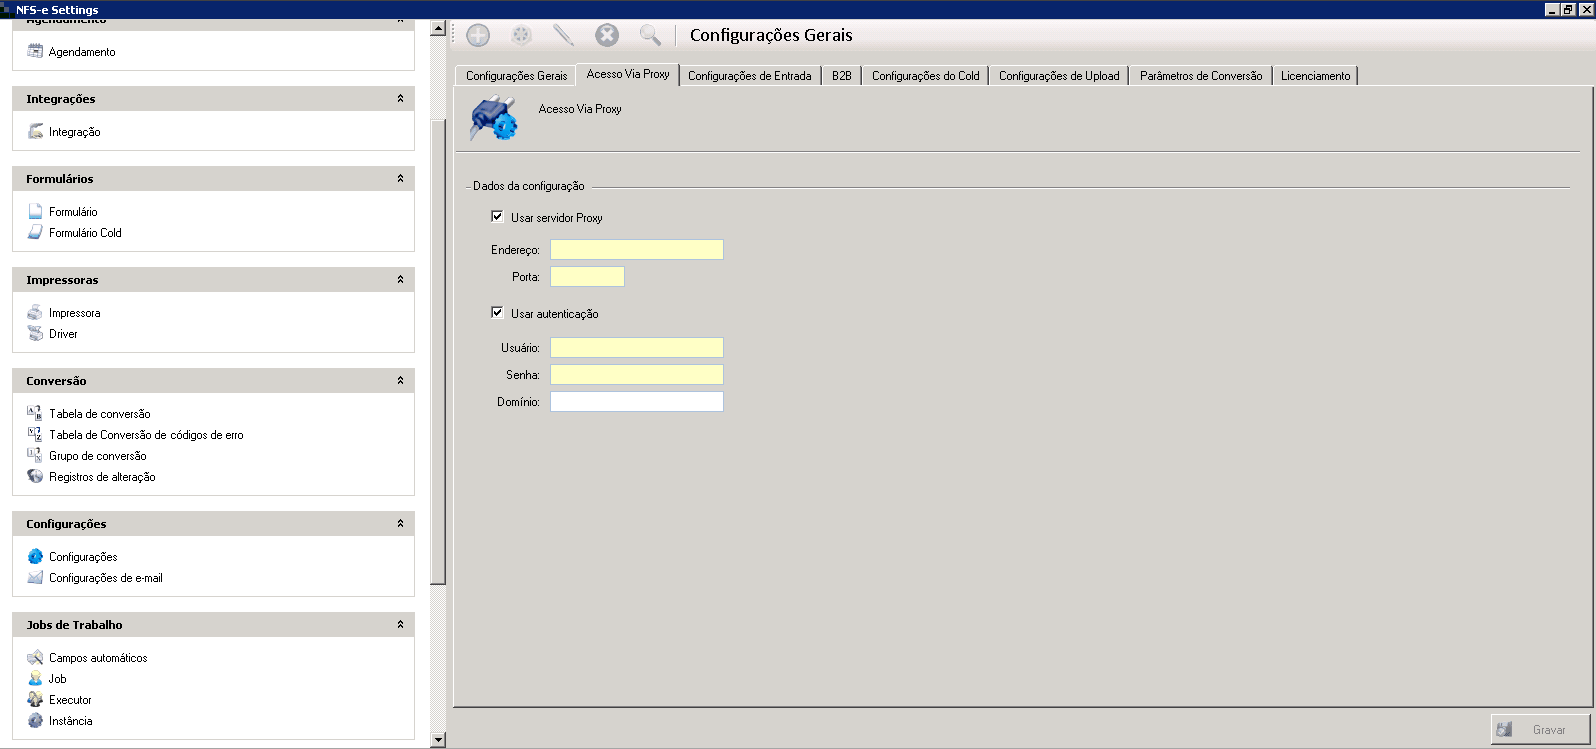Open Configurações de e-mail item
Screen dimensions: 1596x749
click(x=105, y=578)
